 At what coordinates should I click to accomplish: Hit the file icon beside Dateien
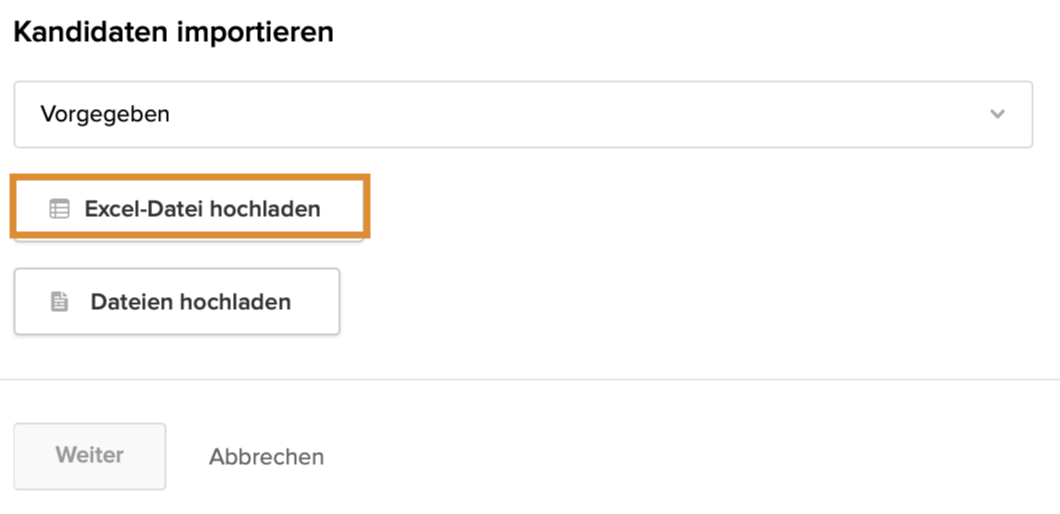[x=60, y=301]
